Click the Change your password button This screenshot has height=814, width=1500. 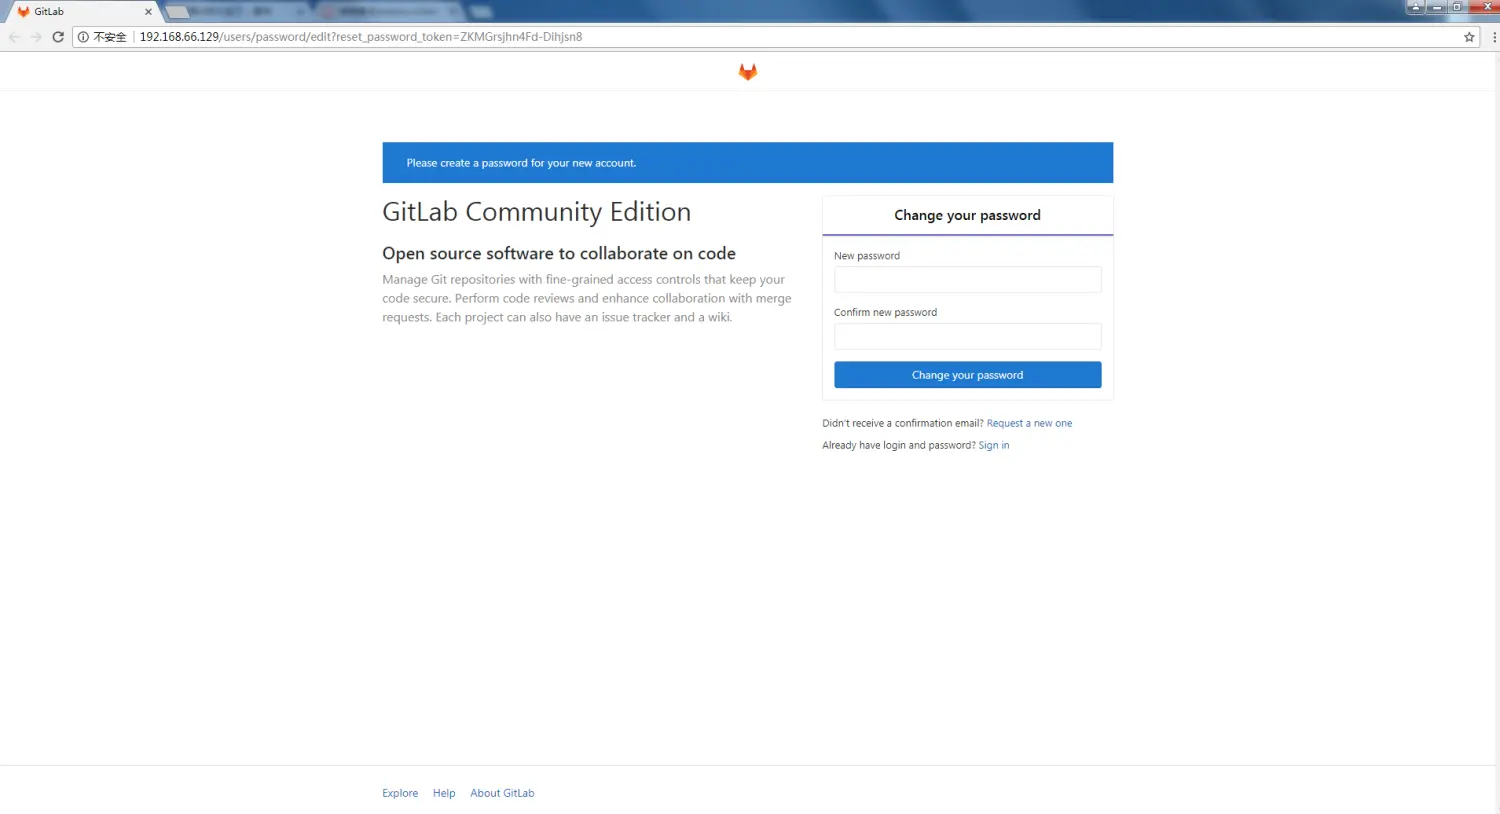967,375
